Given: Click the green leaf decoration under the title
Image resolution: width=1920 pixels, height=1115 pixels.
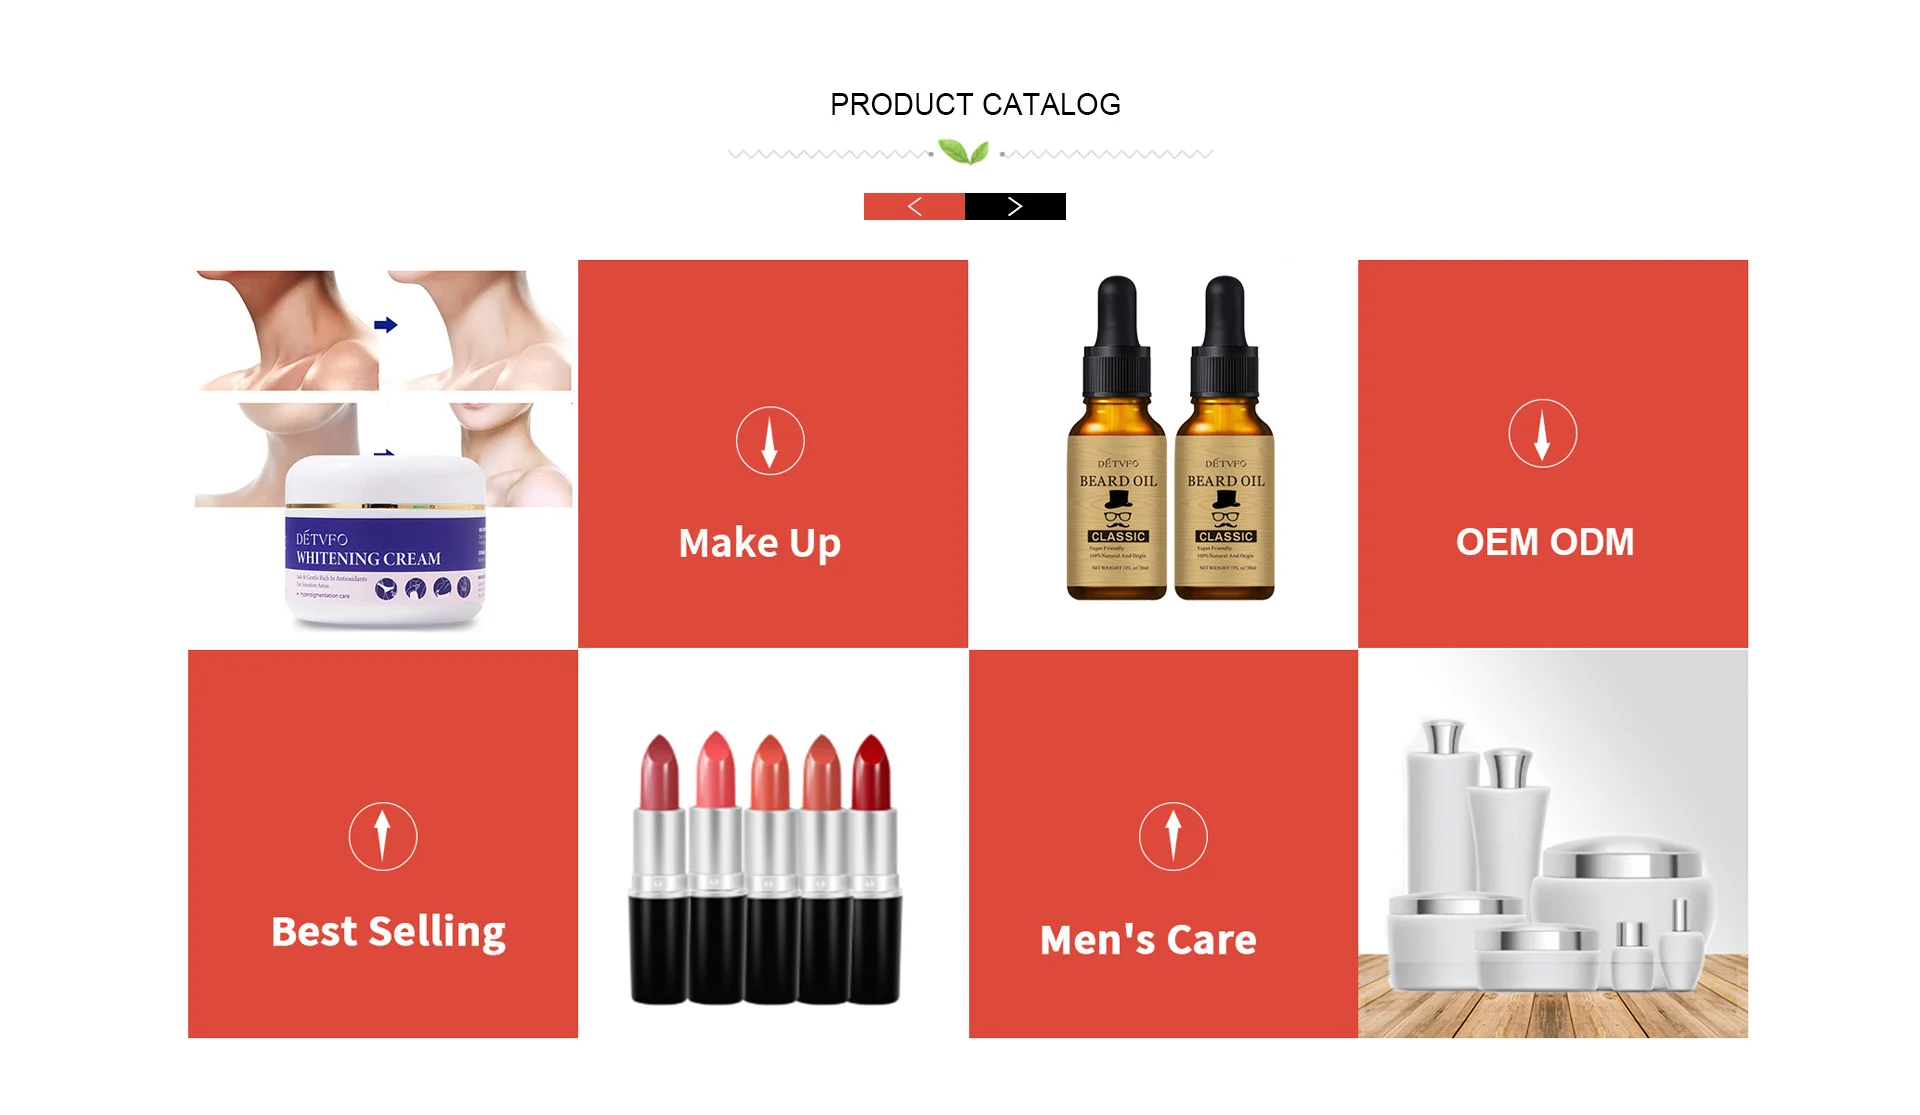Looking at the screenshot, I should pyautogui.click(x=964, y=153).
